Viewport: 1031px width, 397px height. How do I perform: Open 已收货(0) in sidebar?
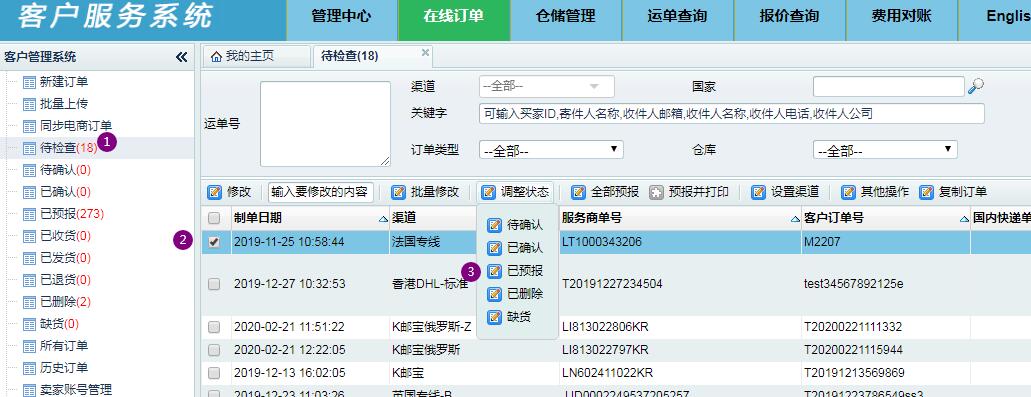point(65,236)
